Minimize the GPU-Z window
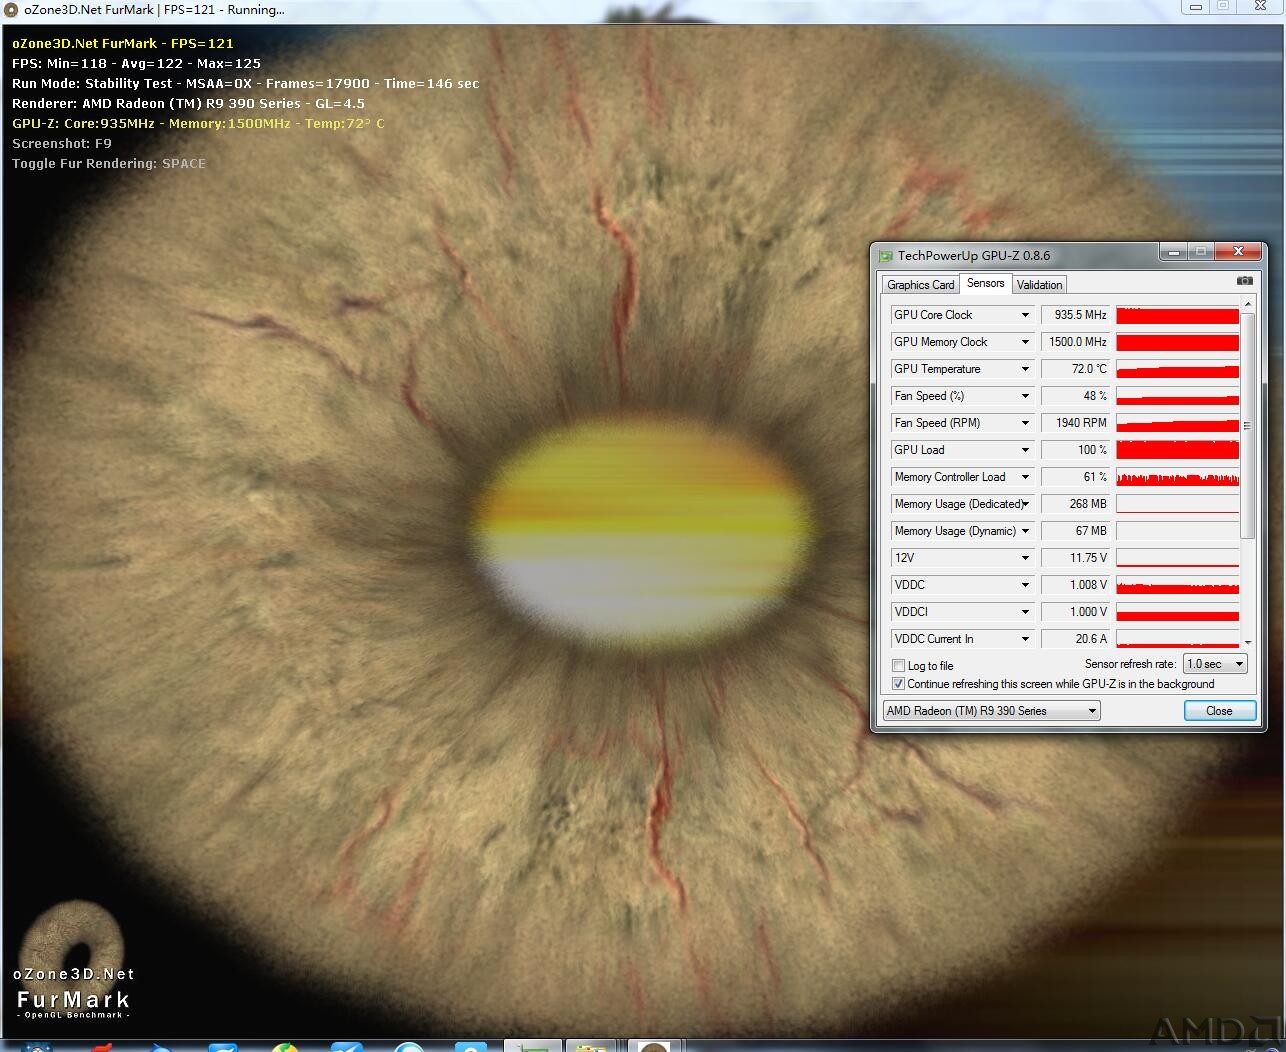The image size is (1286, 1052). (x=1172, y=252)
